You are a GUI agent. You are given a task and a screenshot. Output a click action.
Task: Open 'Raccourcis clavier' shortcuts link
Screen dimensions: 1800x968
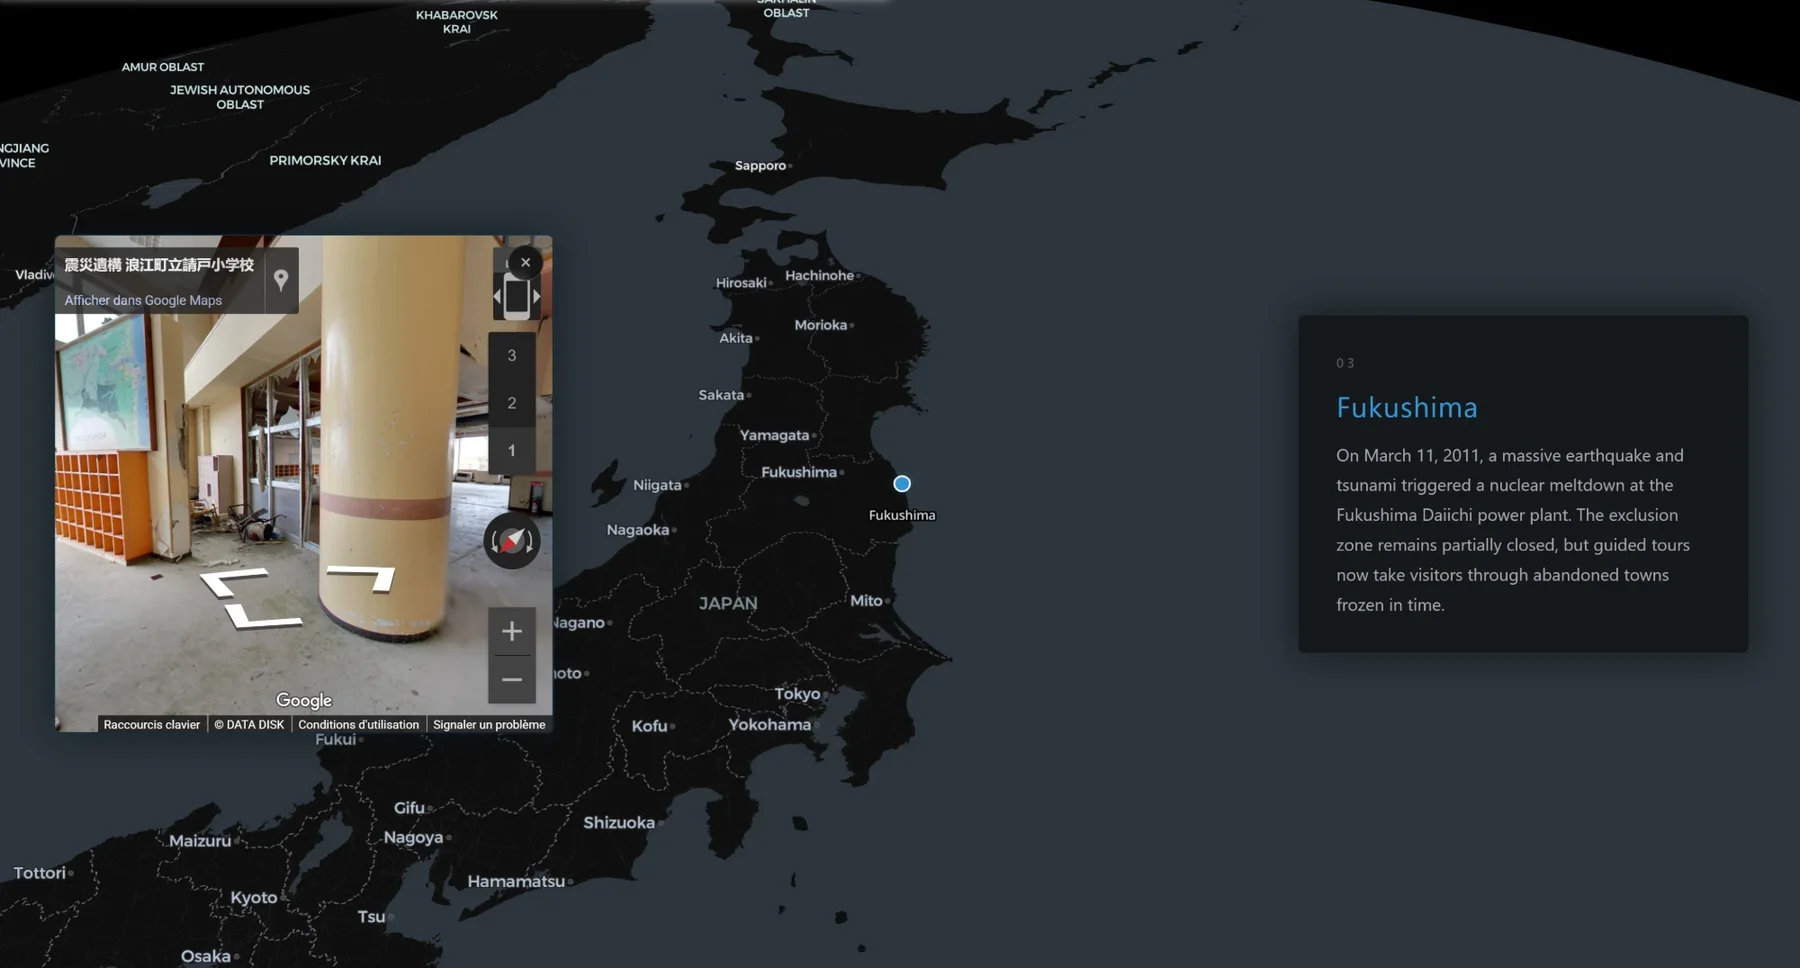pos(152,725)
